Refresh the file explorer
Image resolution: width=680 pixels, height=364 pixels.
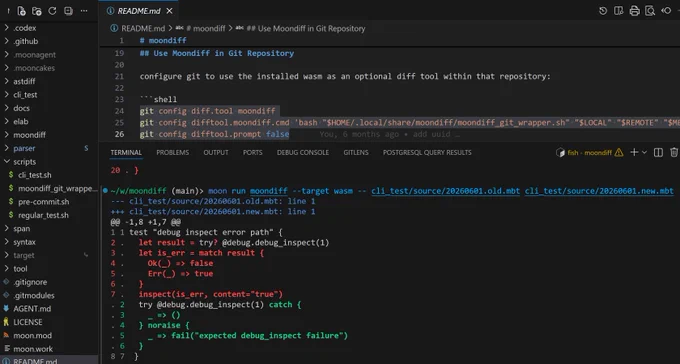click(x=52, y=11)
